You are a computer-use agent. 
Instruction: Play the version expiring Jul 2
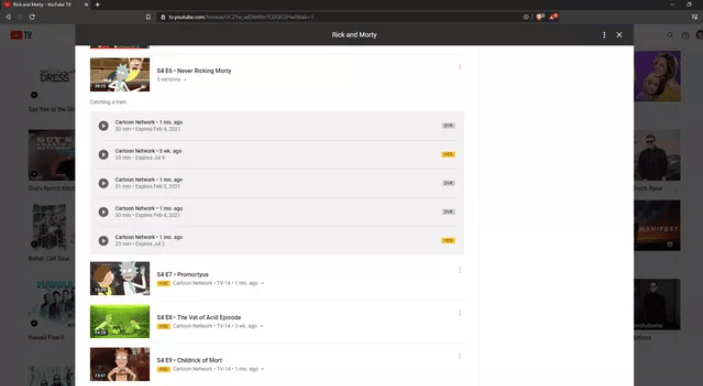(x=104, y=241)
